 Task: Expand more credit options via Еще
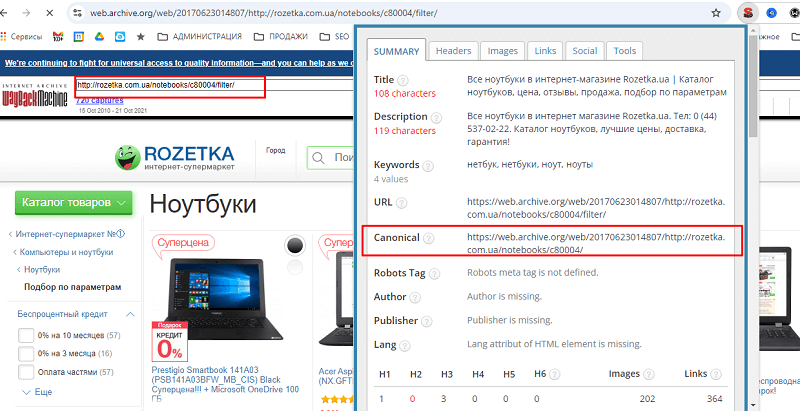[x=37, y=392]
